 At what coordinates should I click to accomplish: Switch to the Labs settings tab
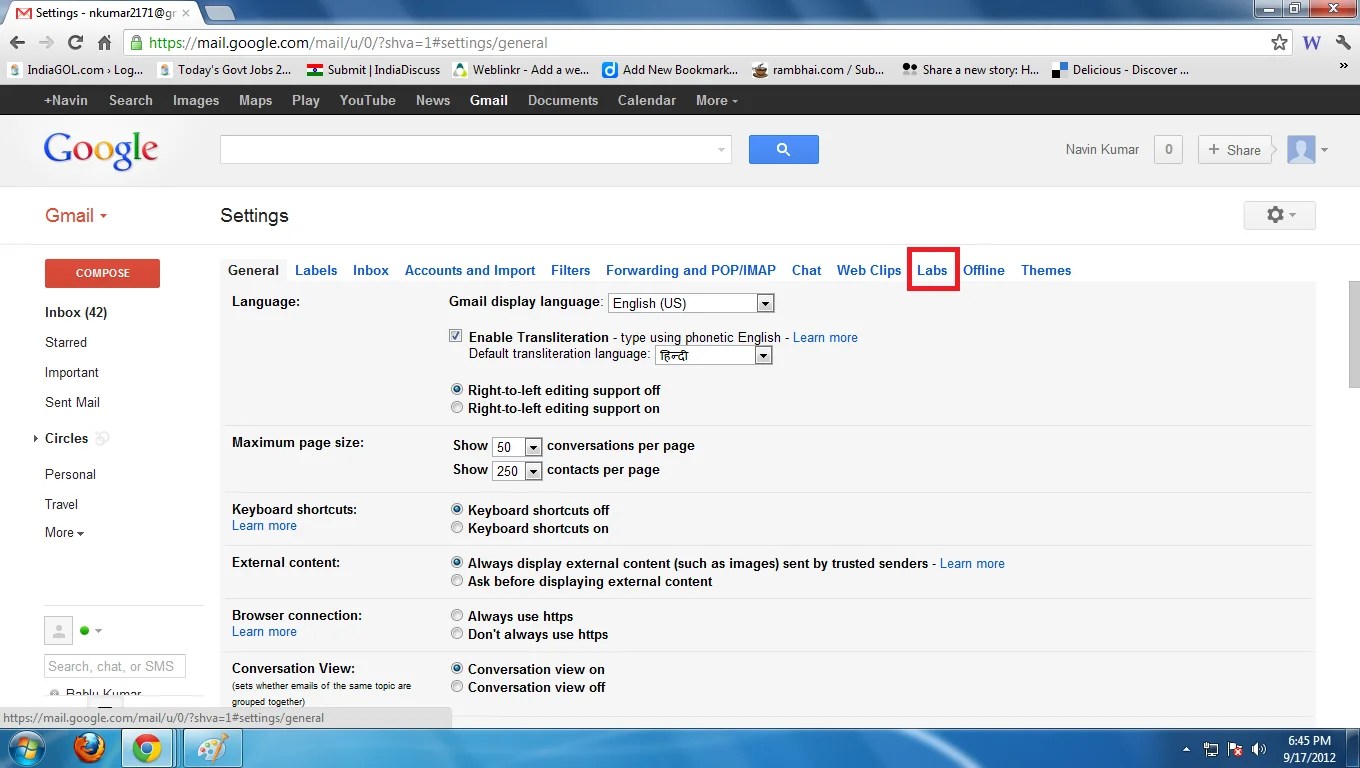point(932,270)
